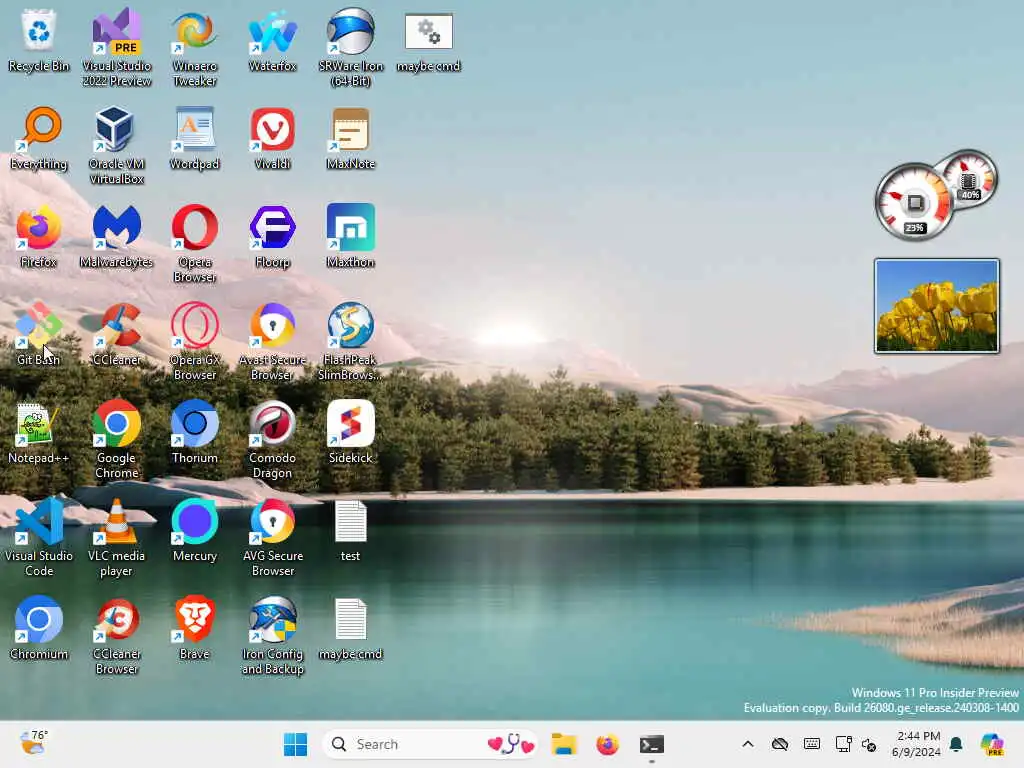
Task: Open the touch keyboard tray icon
Action: [x=812, y=744]
